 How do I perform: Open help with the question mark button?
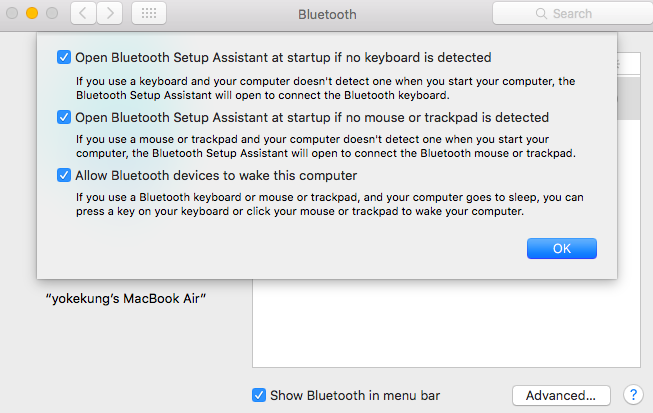632,395
